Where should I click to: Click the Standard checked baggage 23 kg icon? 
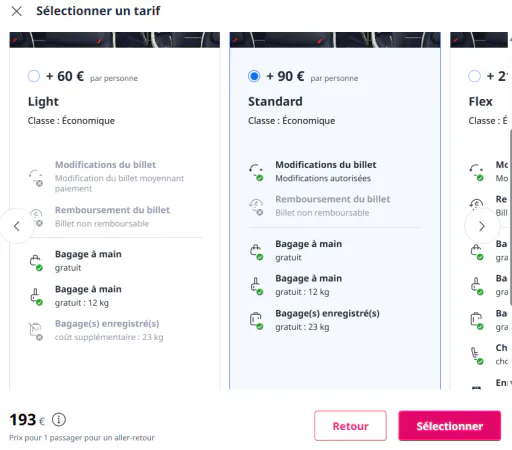click(256, 321)
